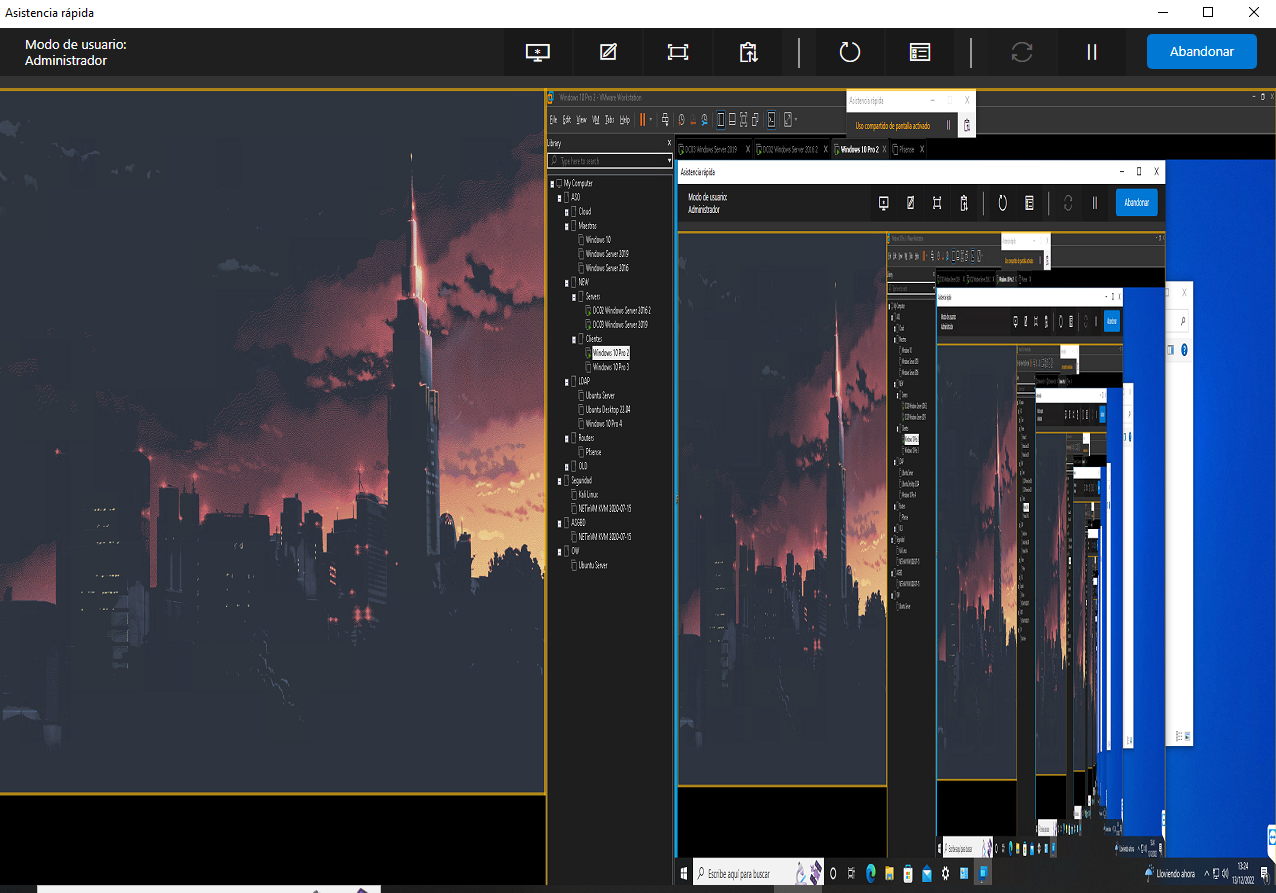
Task: Open the Library search dropdown arrow
Action: 669,161
